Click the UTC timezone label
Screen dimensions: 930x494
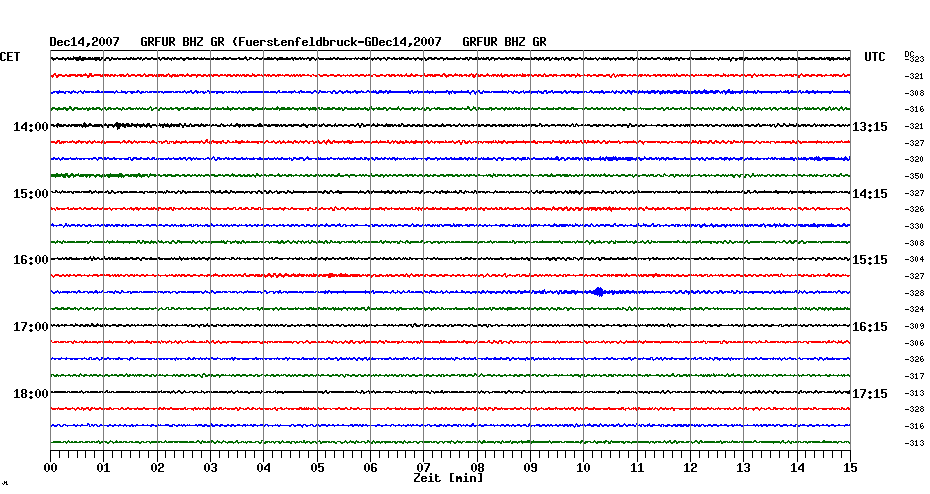point(874,57)
